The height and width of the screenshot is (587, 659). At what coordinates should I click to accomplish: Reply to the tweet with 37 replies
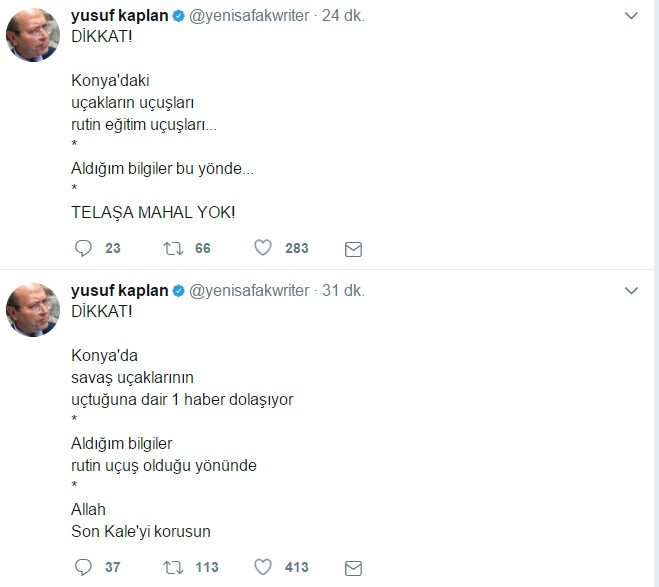(84, 567)
